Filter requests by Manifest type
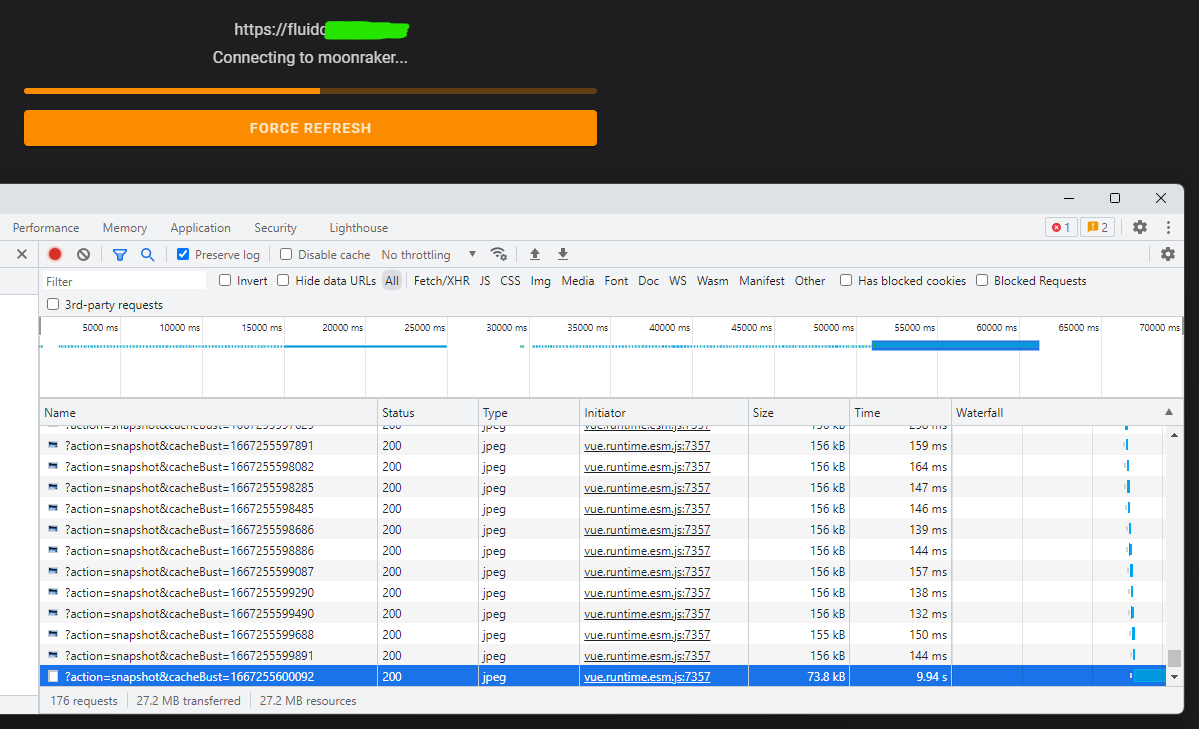Screen dimensions: 1199x729 762,281
